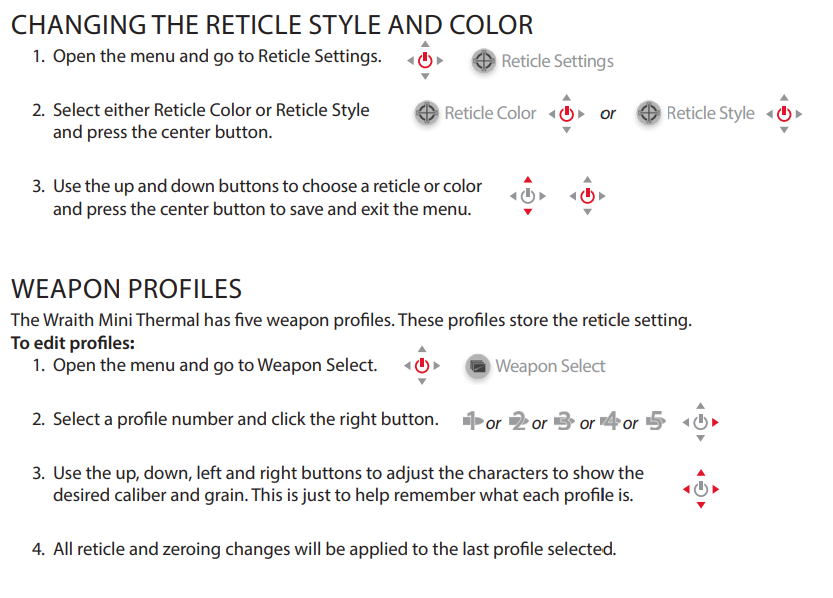Select weapon profile number 1 icon
Viewport: 833px width, 598px height.
472,421
